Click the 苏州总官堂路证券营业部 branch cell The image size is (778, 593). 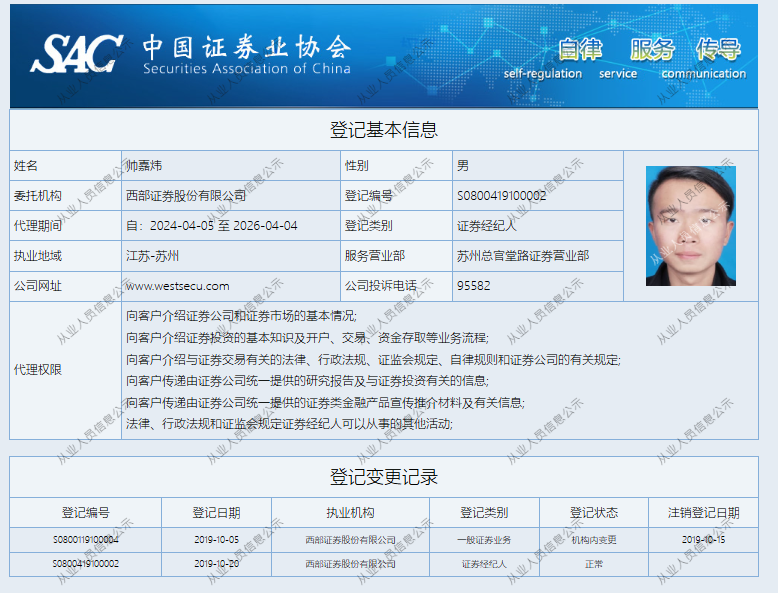522,256
